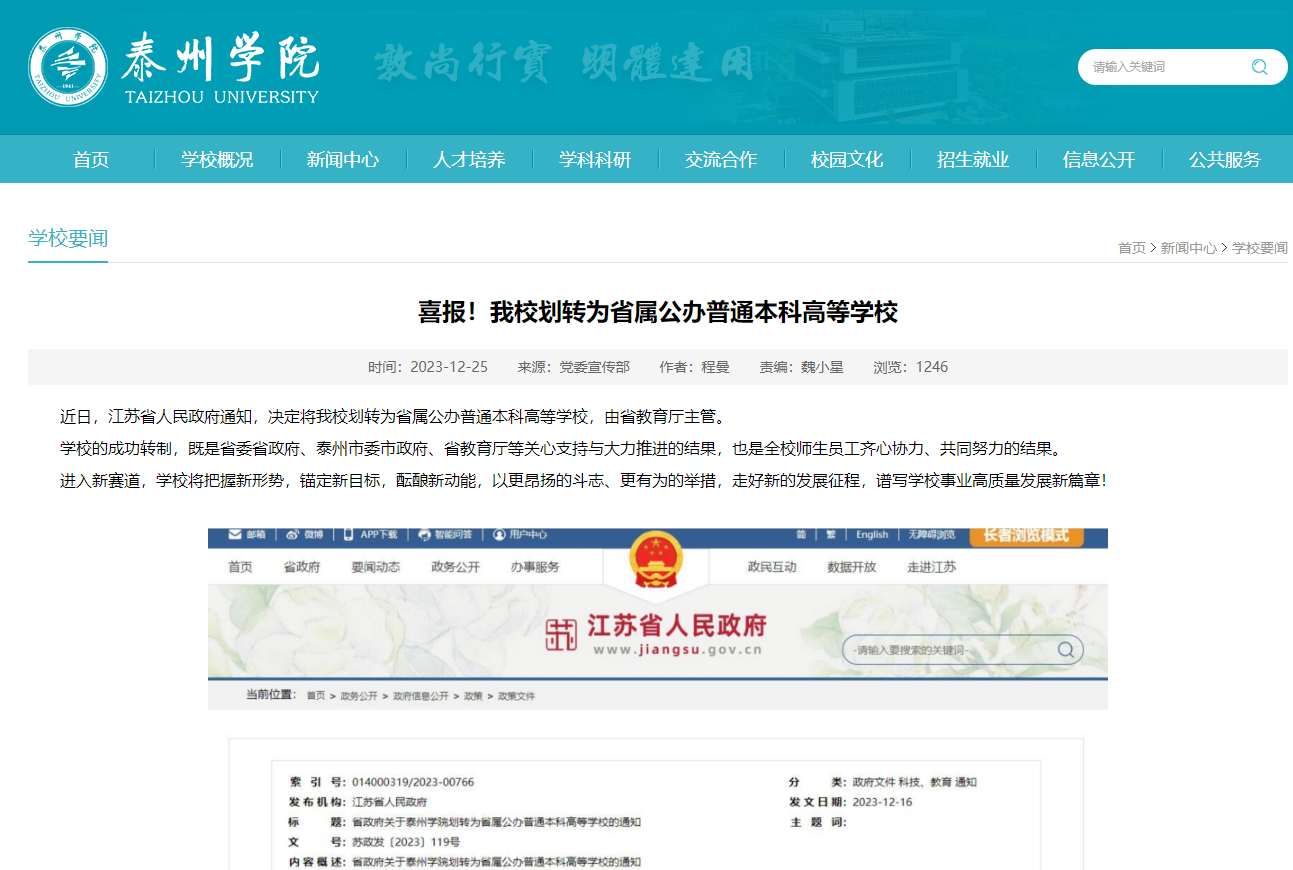Click 要闻动态 in embedded government menu

click(376, 567)
